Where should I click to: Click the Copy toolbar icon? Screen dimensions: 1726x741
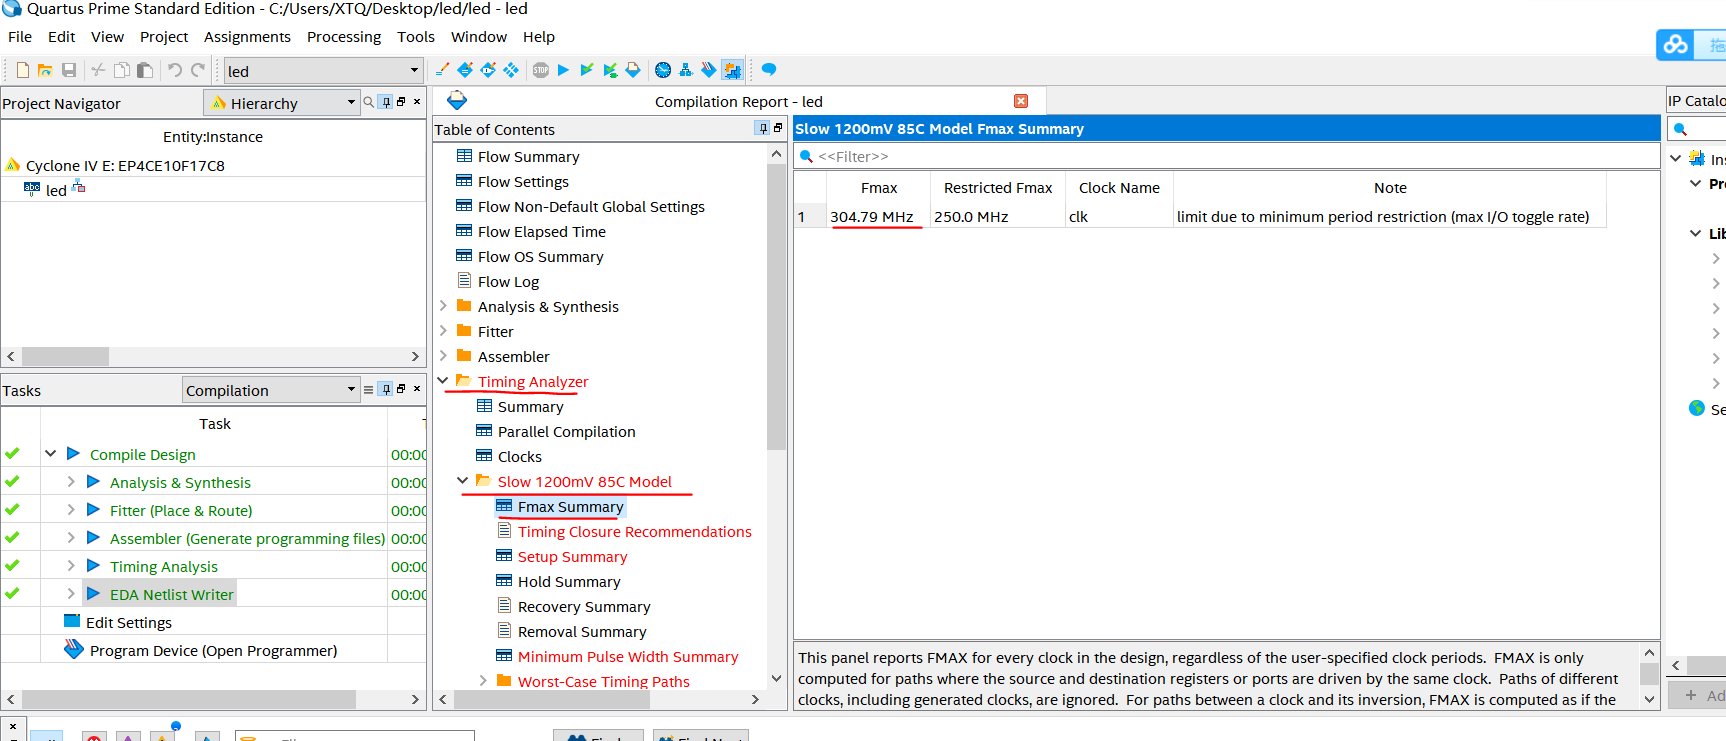[x=121, y=70]
